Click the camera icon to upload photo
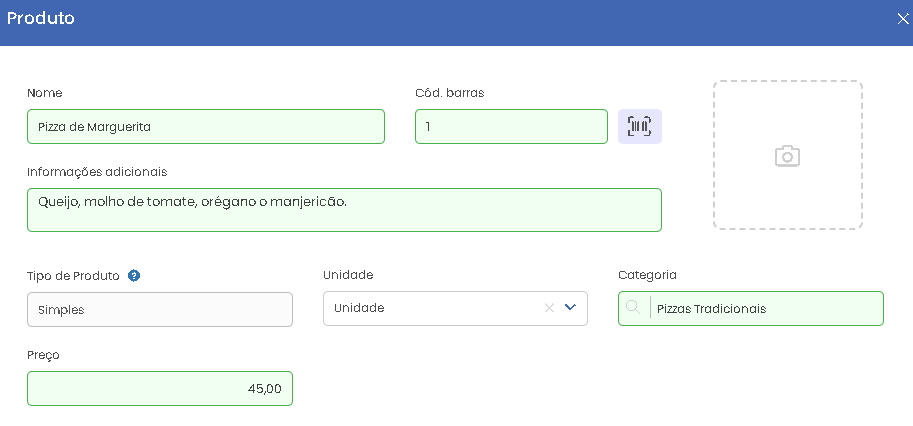 pyautogui.click(x=787, y=156)
